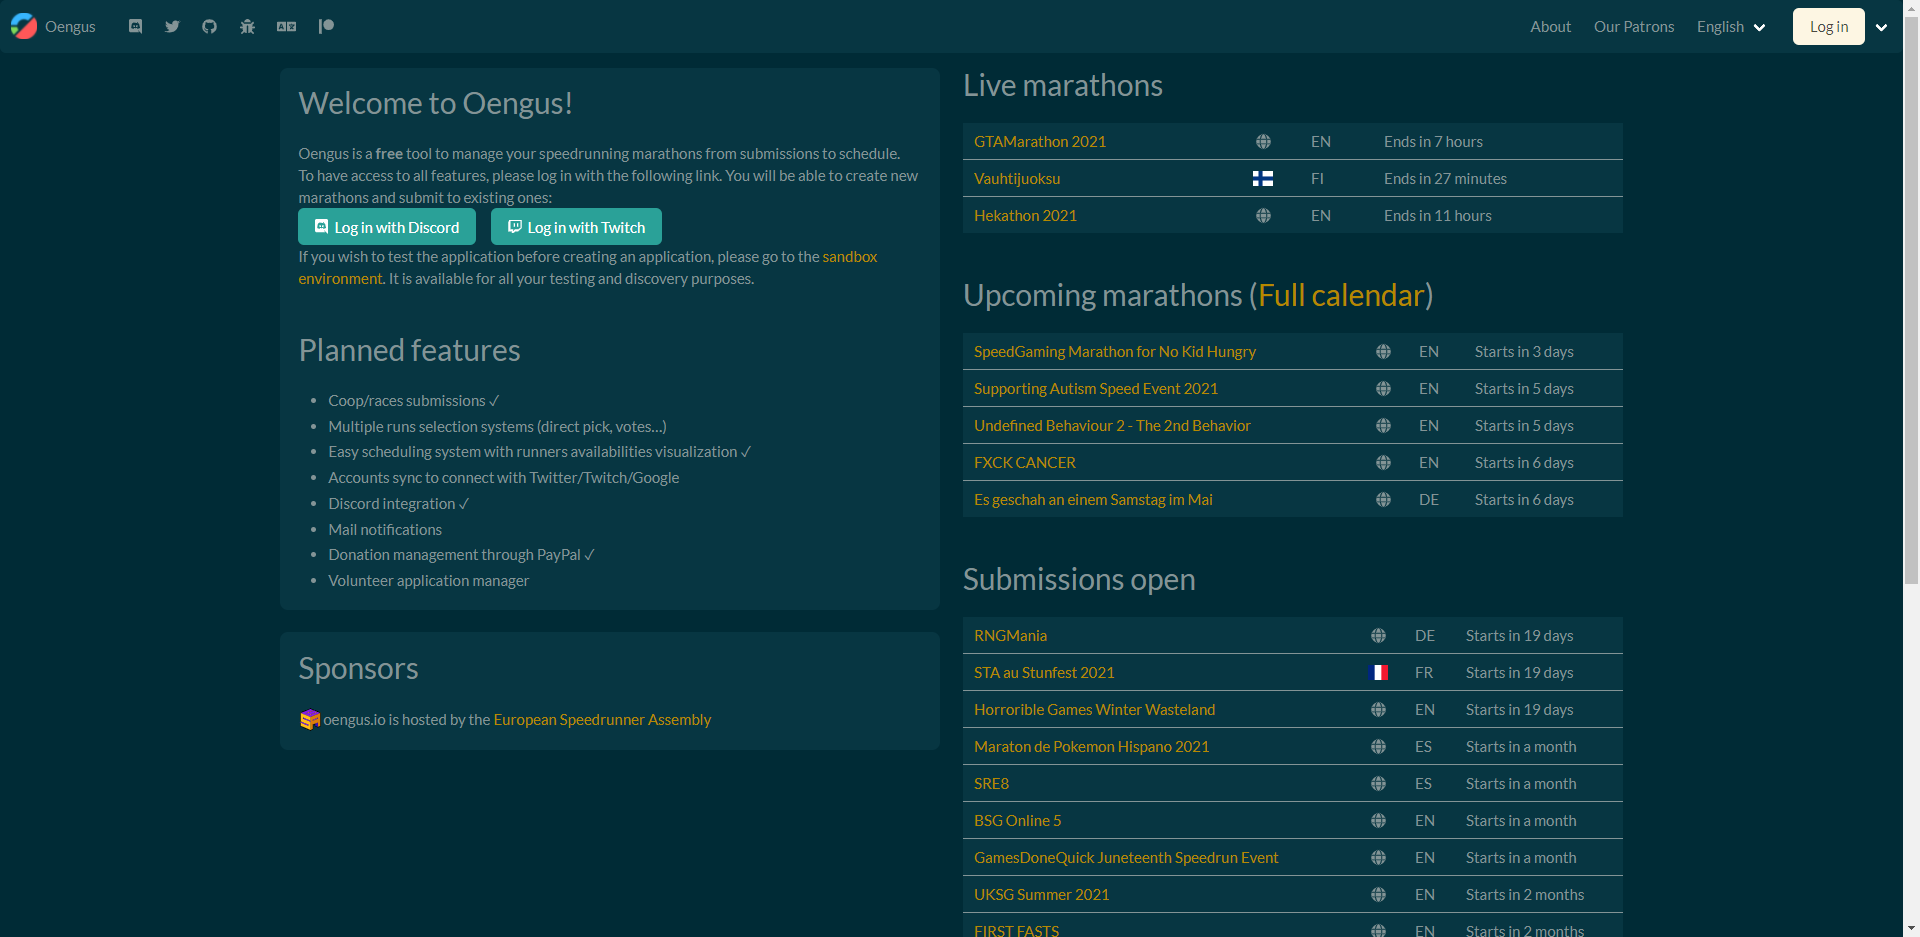Open European Speedrunner Assembly link

[x=602, y=720]
